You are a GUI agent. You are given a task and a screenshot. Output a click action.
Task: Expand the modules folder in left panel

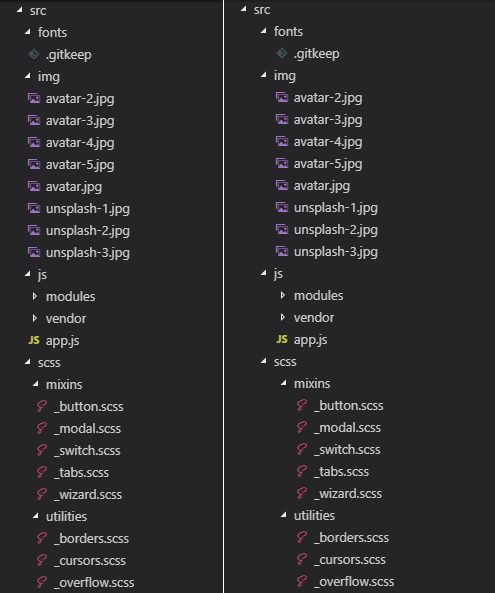[x=35, y=296]
